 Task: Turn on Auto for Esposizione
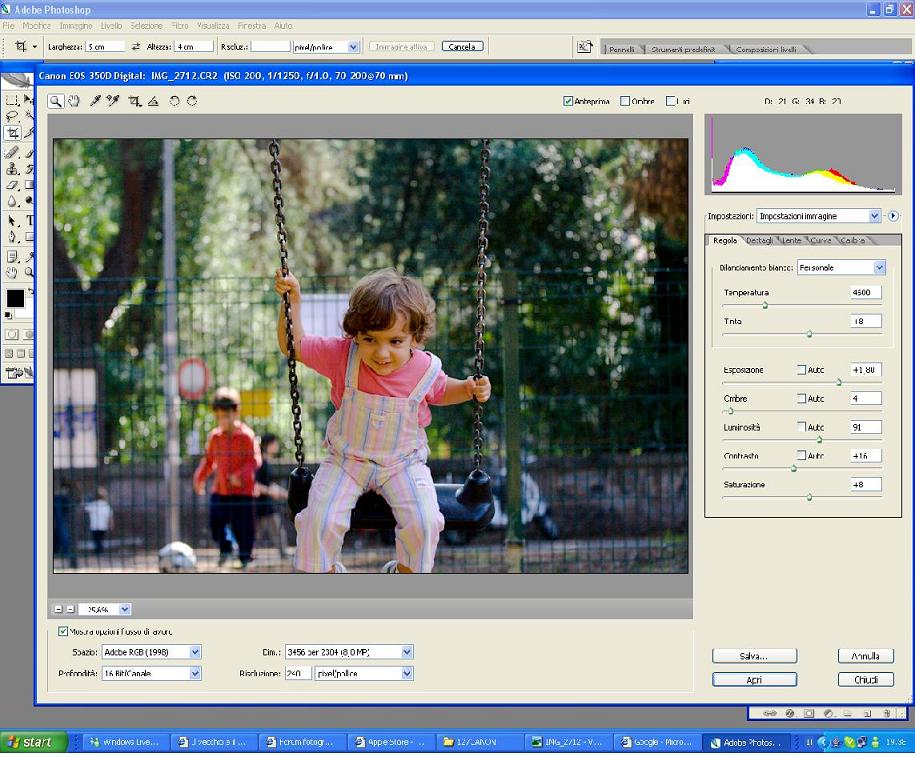click(801, 370)
